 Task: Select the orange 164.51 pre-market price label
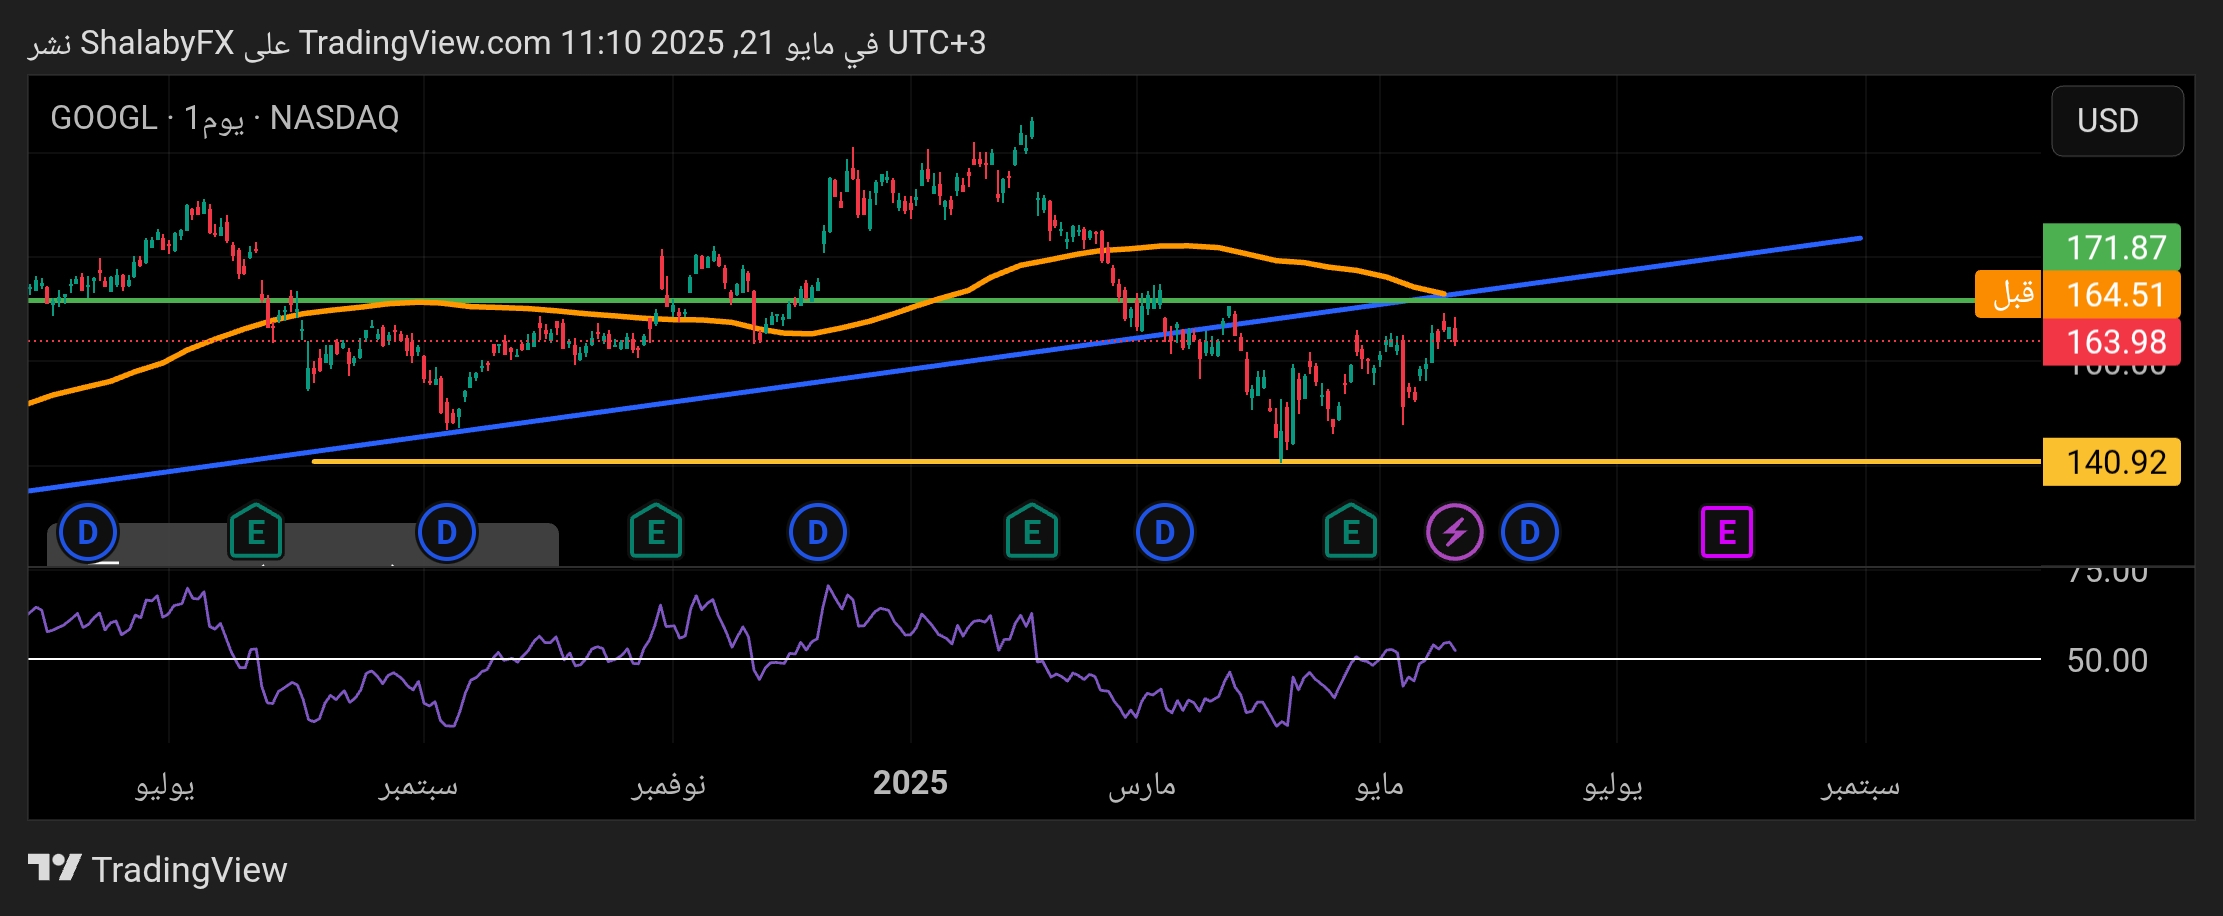click(2111, 295)
